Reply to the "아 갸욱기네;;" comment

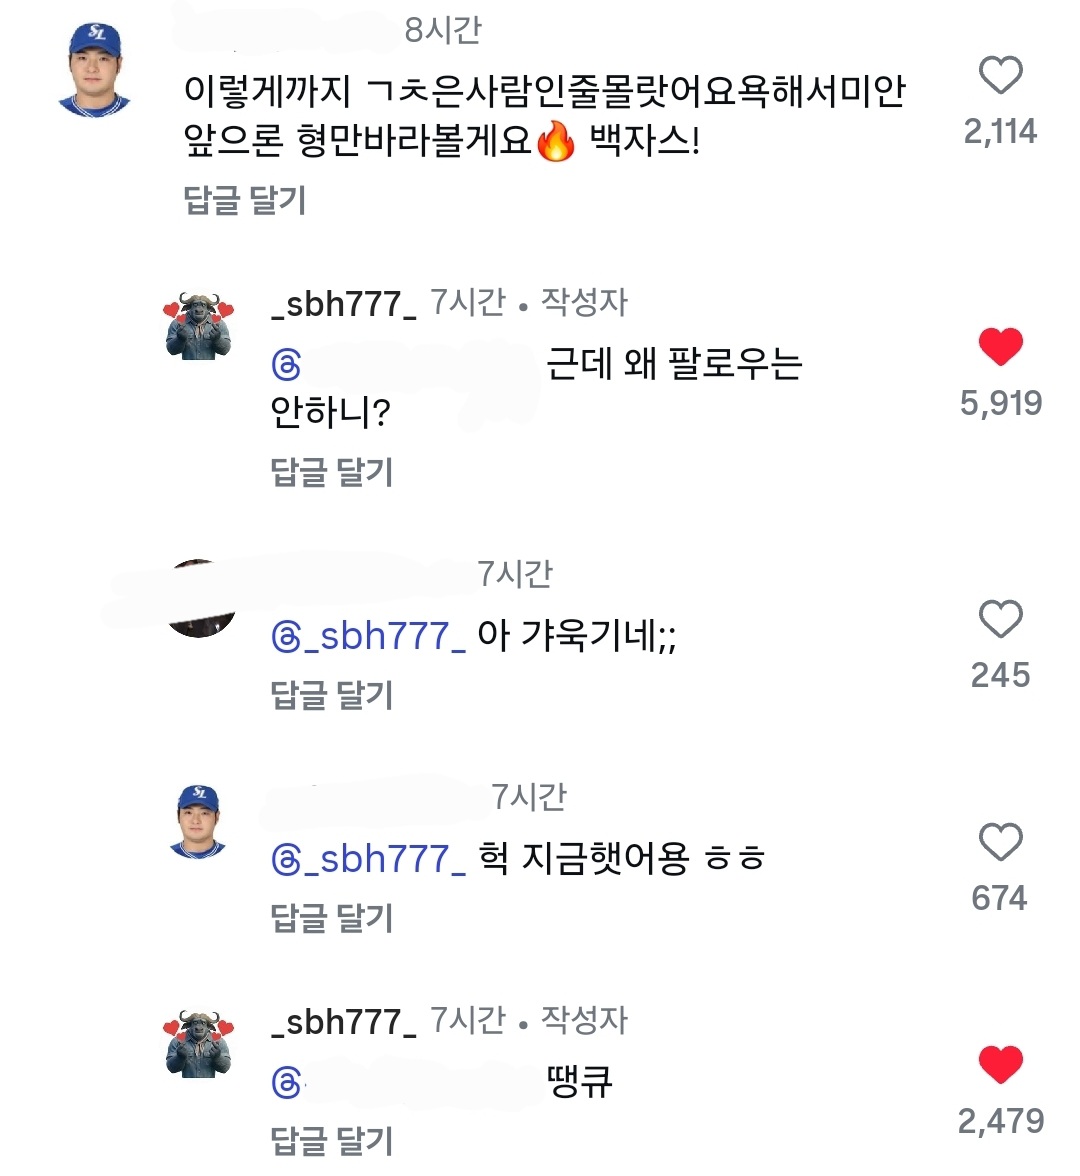[x=331, y=695]
